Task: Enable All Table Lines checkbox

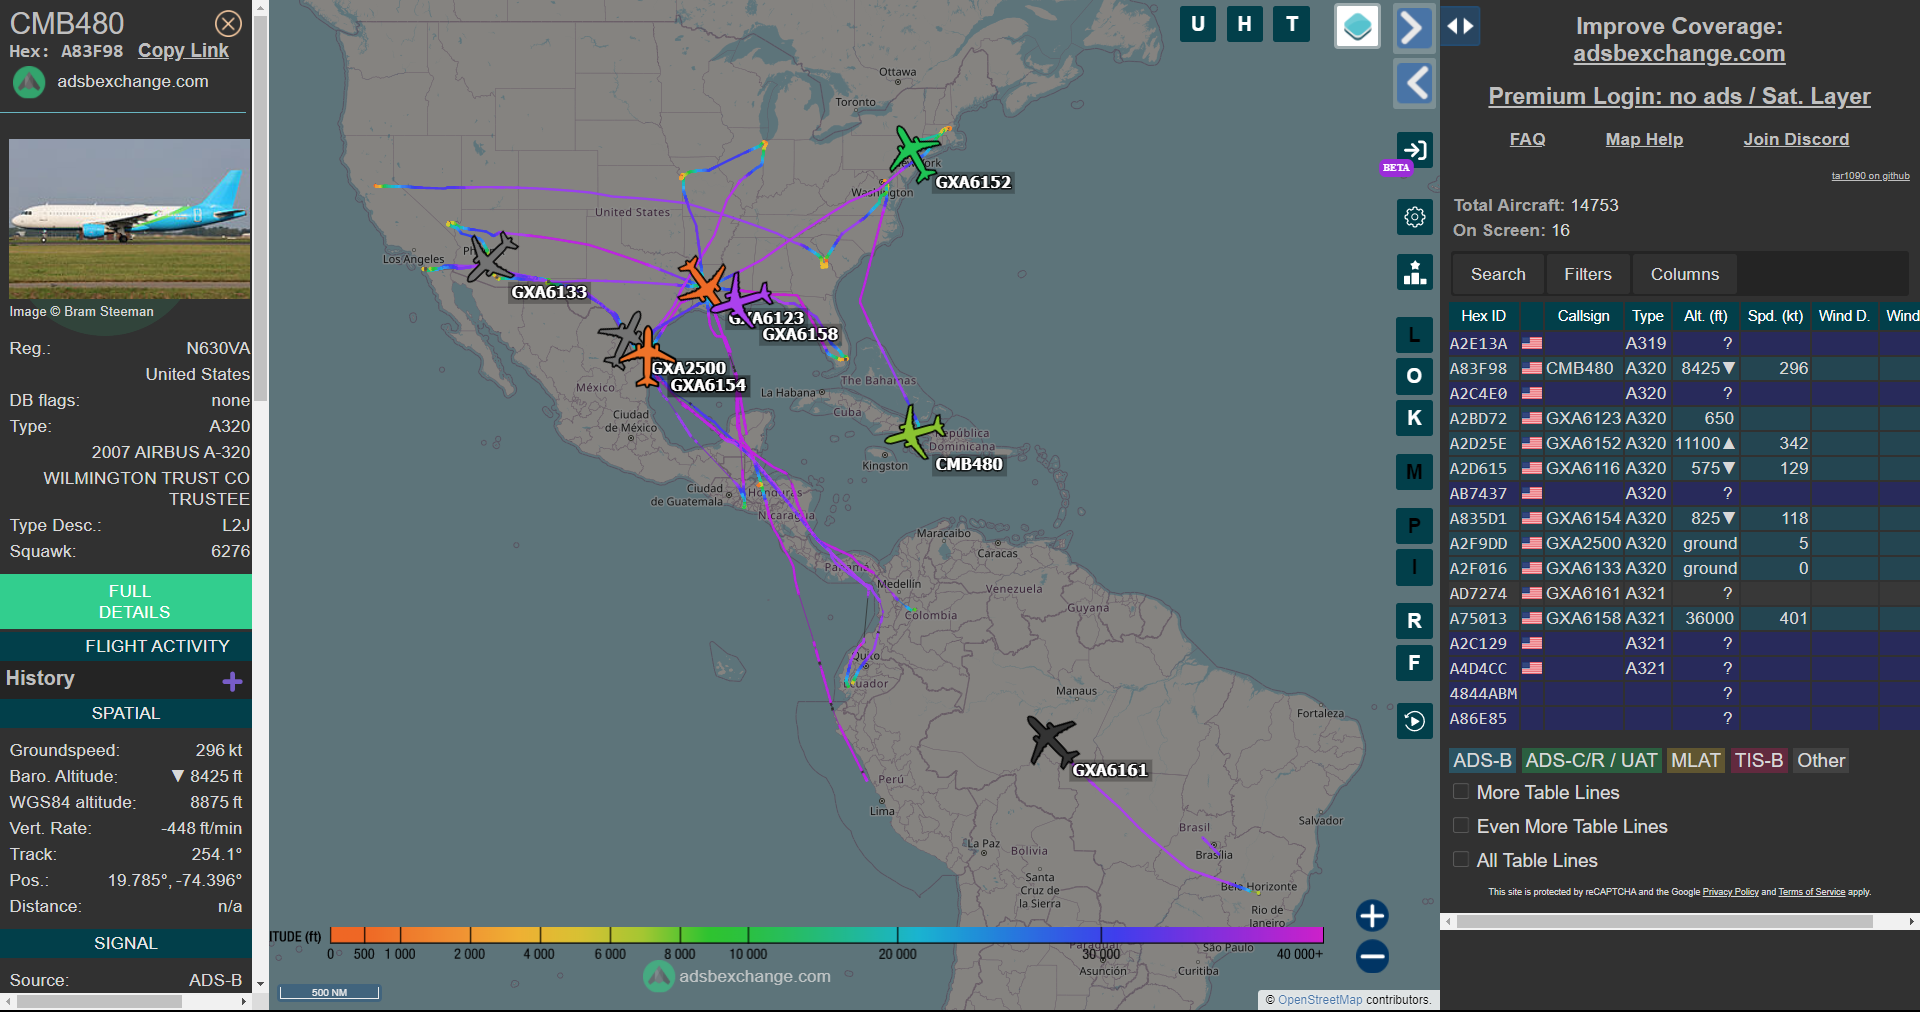Action: pyautogui.click(x=1461, y=859)
